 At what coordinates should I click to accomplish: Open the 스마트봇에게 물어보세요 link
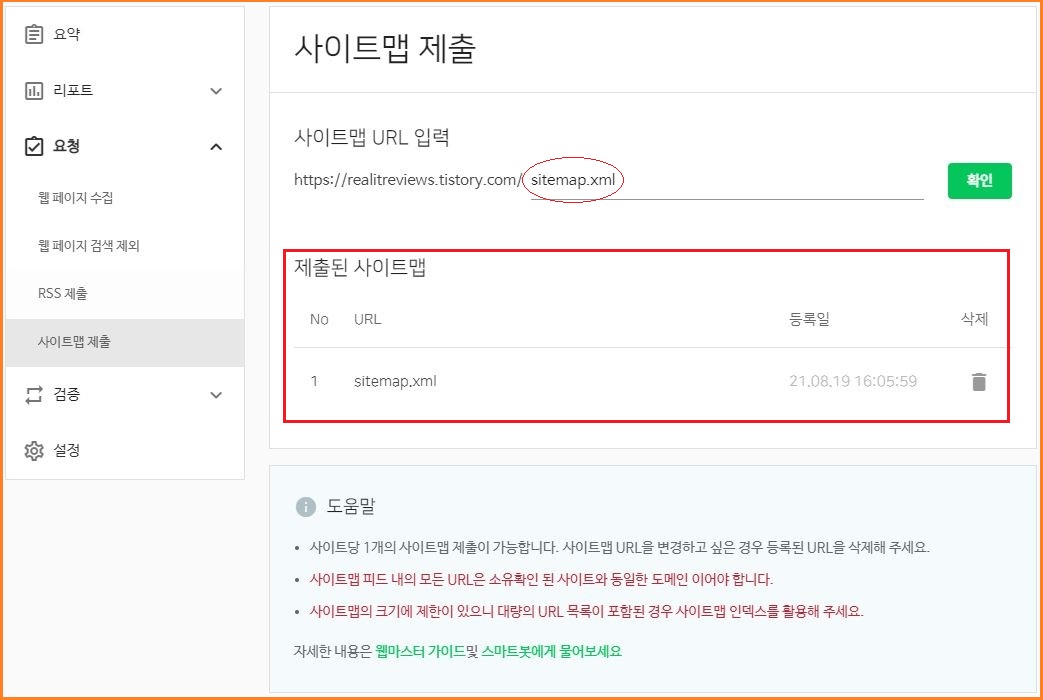[551, 651]
